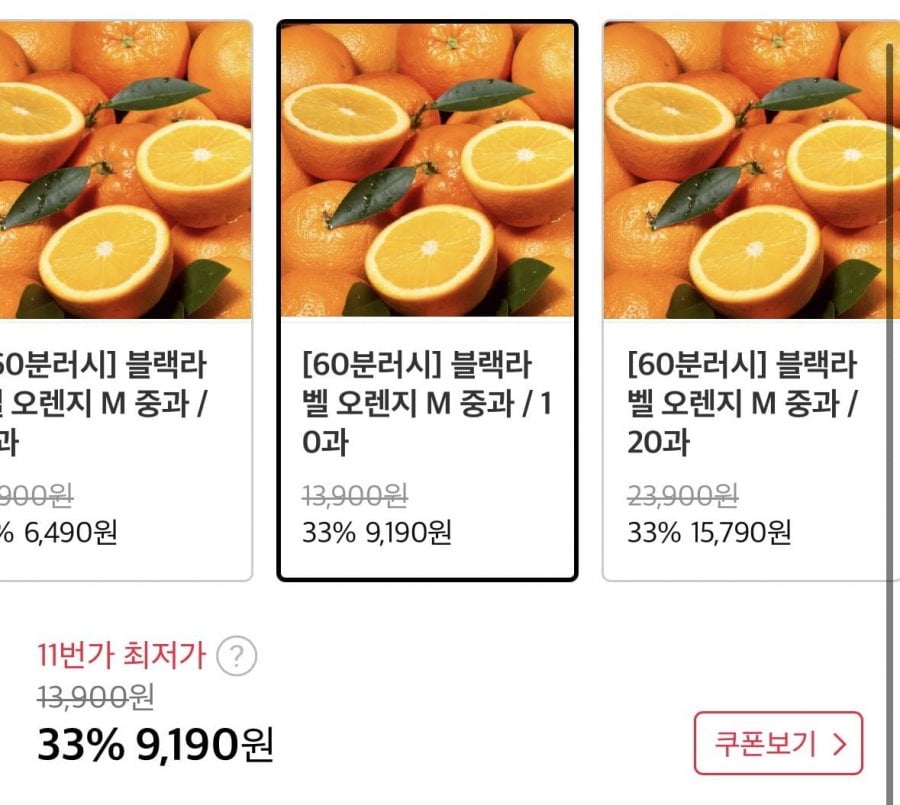Open the 쿠폰보기 coupon button
Viewport: 900px width, 805px height.
(x=777, y=743)
